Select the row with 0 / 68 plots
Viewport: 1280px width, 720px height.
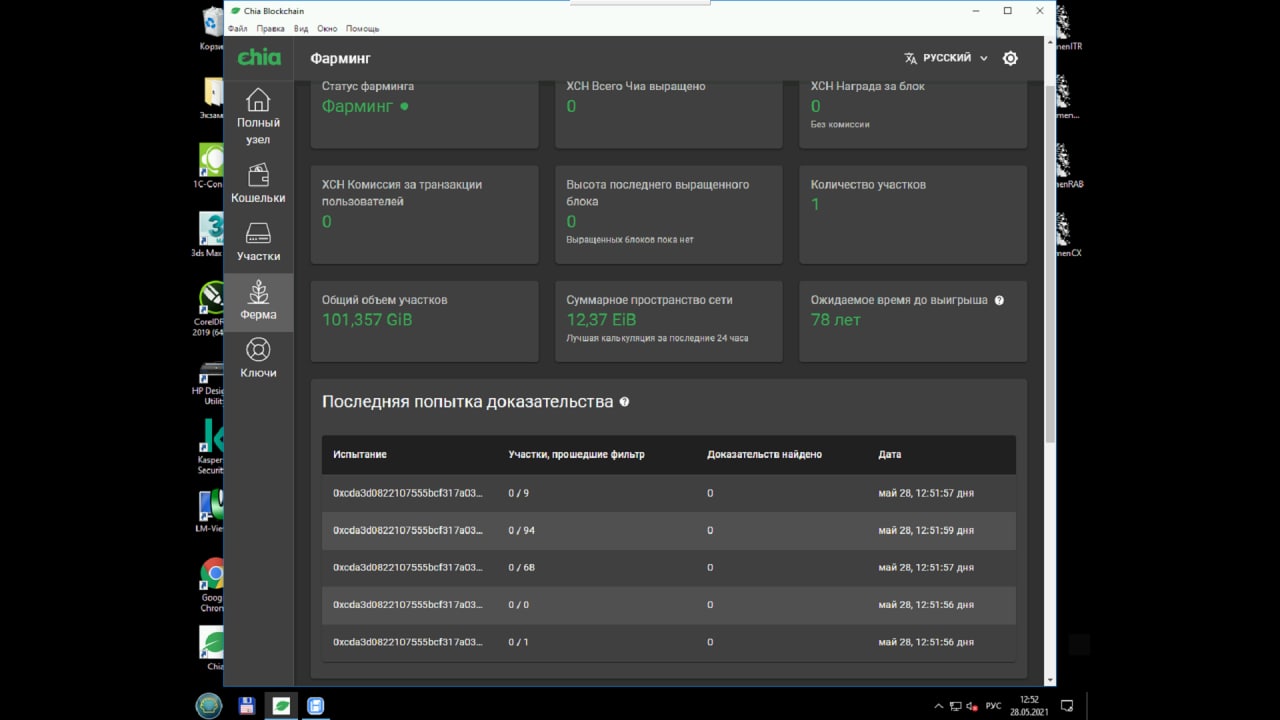click(669, 567)
